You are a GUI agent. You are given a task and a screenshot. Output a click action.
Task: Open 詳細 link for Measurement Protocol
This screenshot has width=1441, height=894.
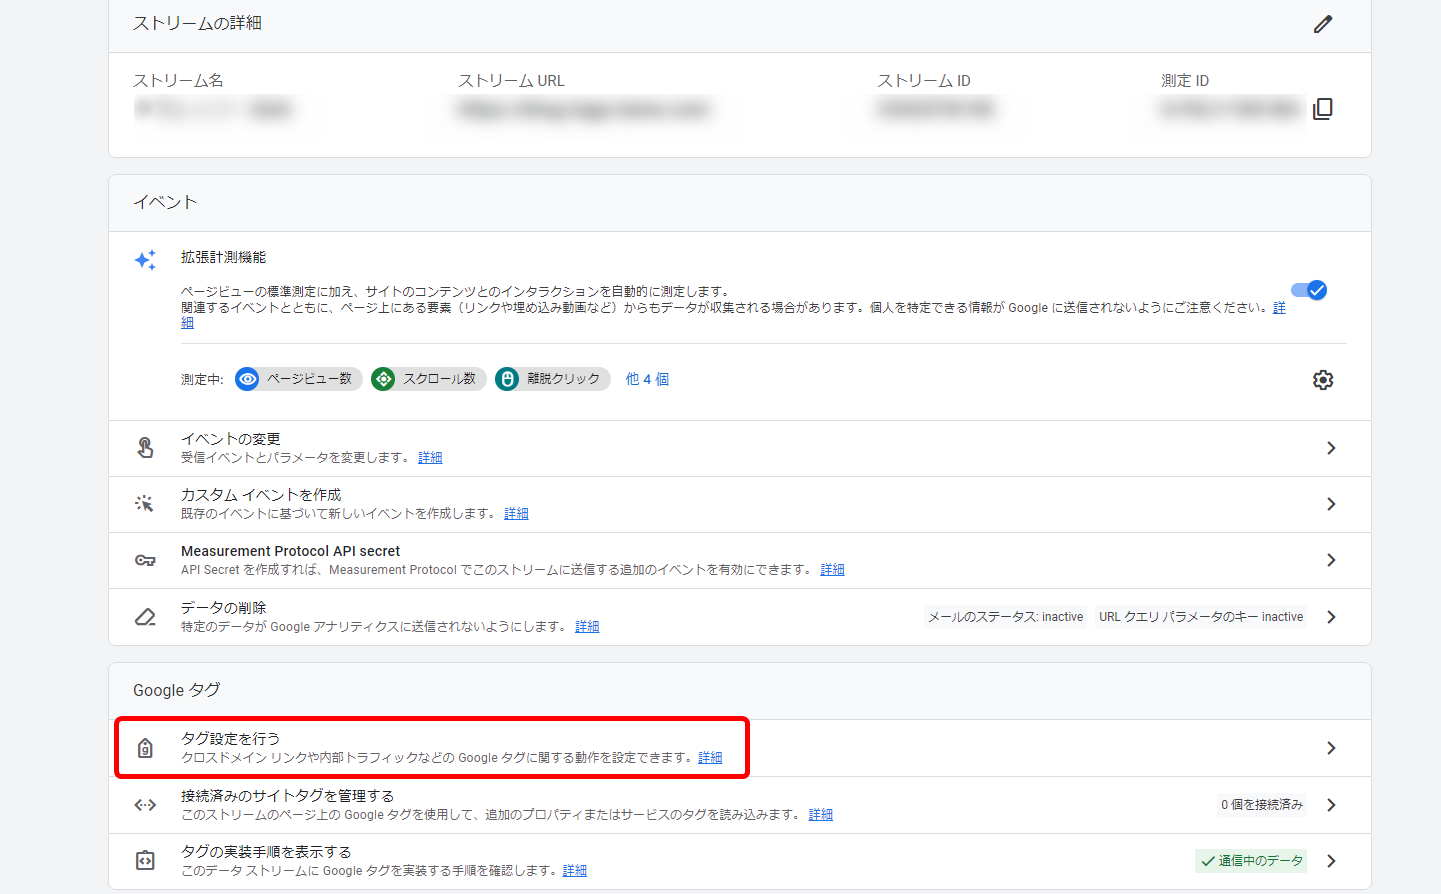[x=832, y=570]
